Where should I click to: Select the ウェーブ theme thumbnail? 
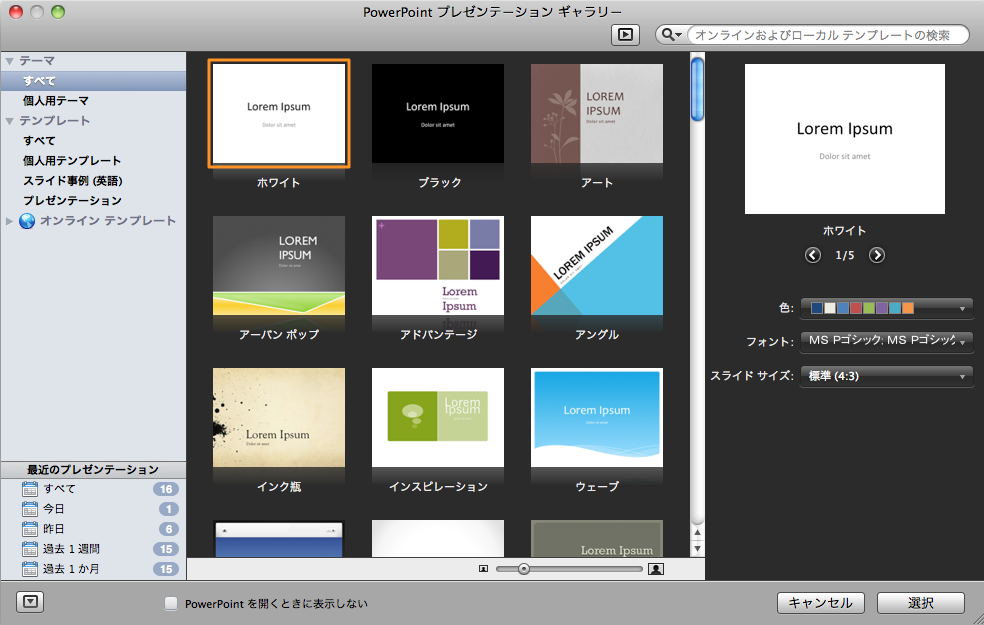point(597,417)
